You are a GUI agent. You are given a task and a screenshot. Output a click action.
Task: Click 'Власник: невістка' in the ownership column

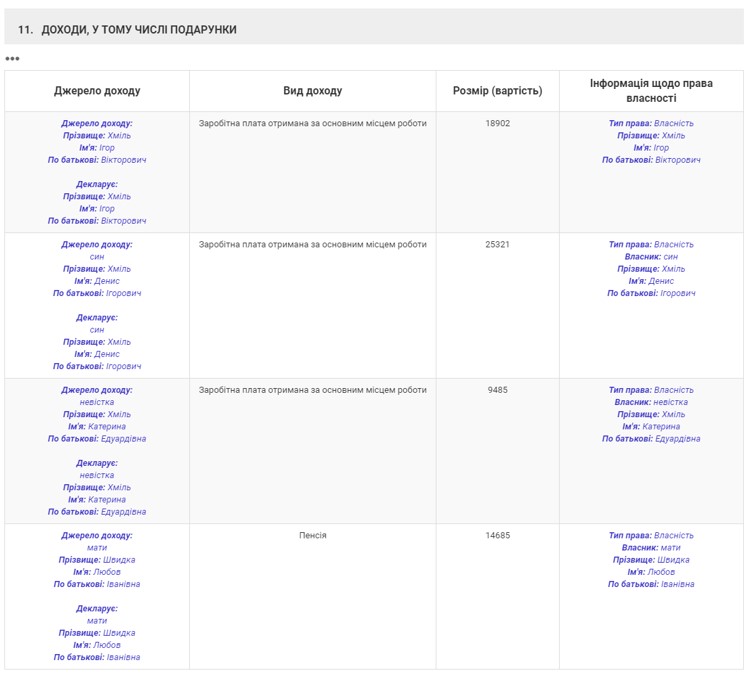point(651,403)
